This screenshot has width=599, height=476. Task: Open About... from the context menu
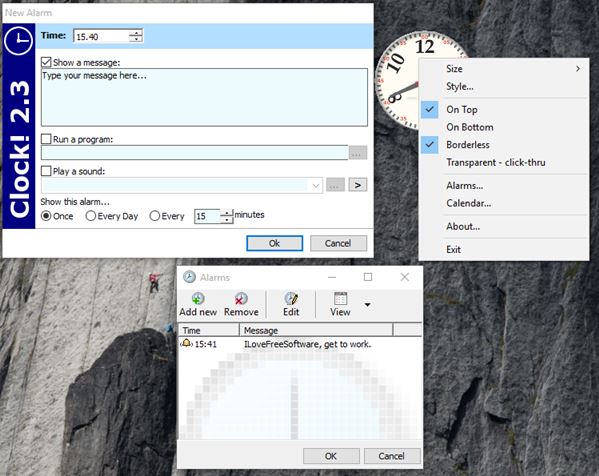click(x=504, y=227)
